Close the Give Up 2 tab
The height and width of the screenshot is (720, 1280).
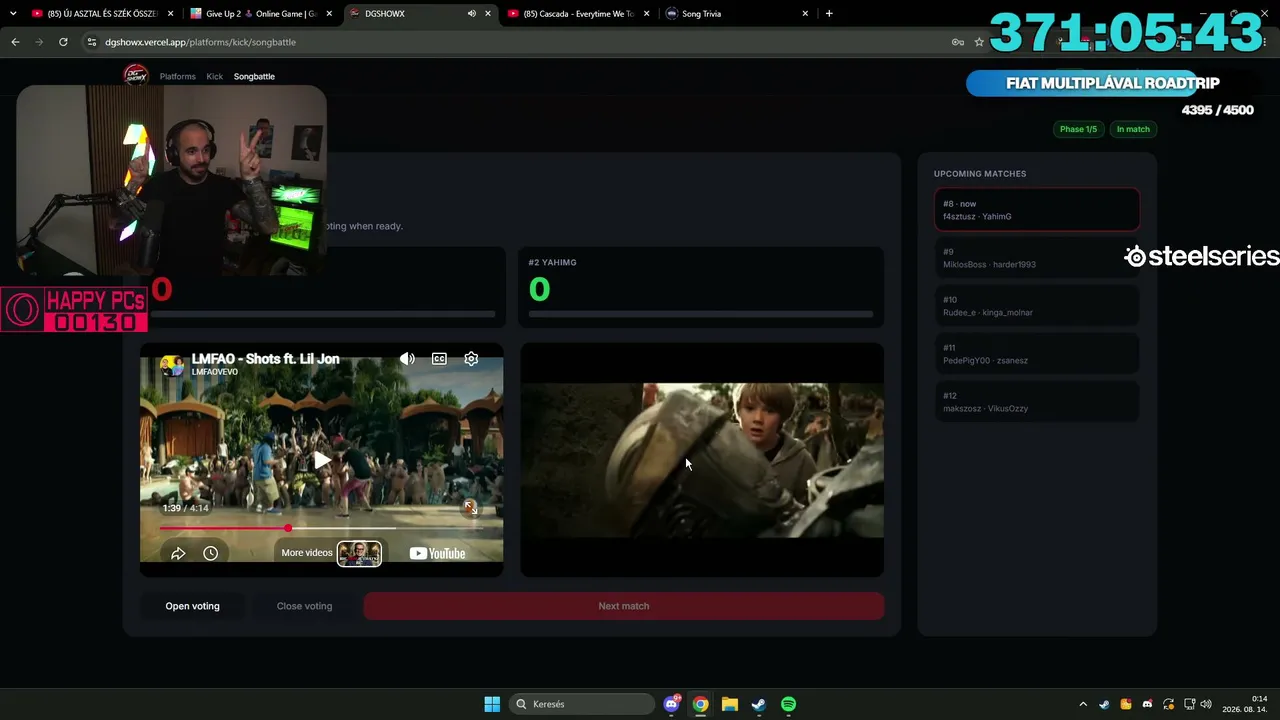(329, 14)
